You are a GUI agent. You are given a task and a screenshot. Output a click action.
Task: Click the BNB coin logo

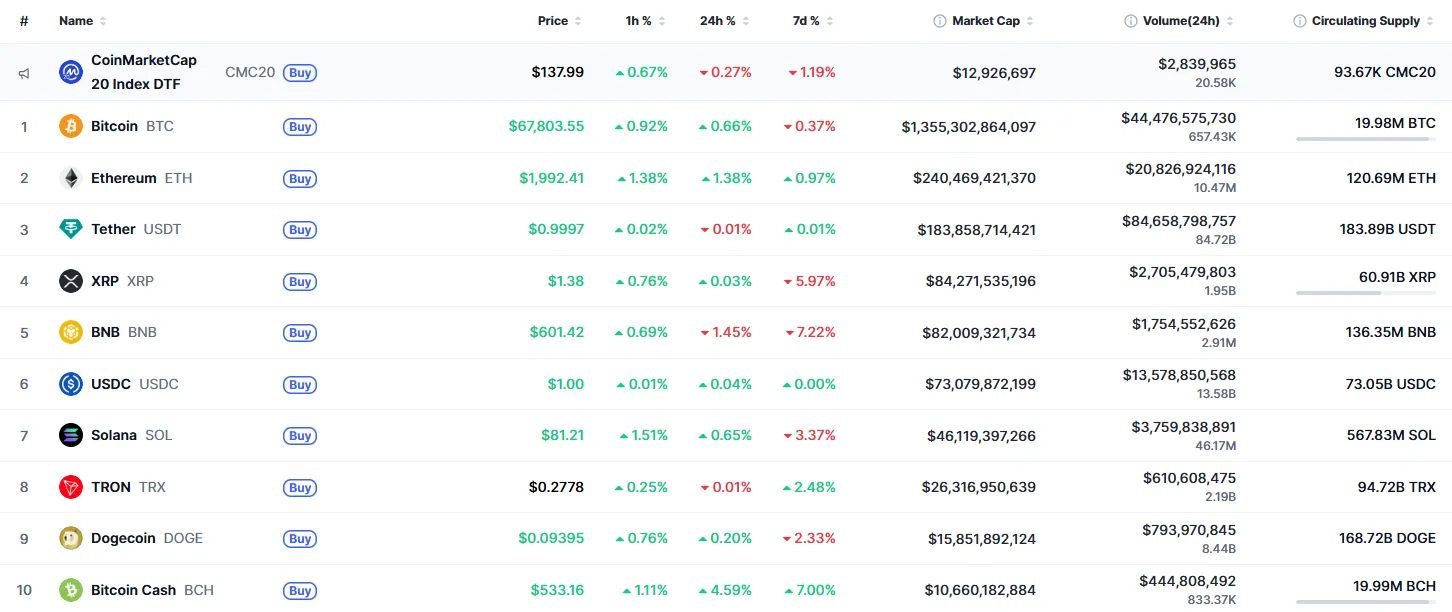click(x=69, y=332)
